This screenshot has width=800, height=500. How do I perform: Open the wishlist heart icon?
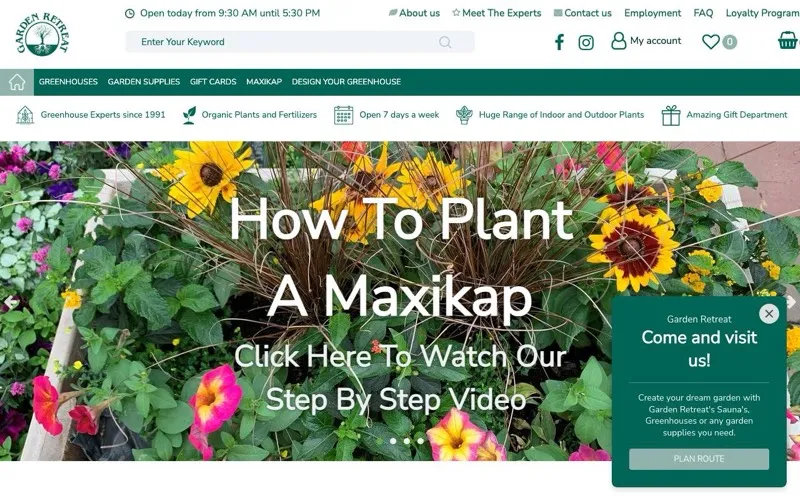click(710, 41)
